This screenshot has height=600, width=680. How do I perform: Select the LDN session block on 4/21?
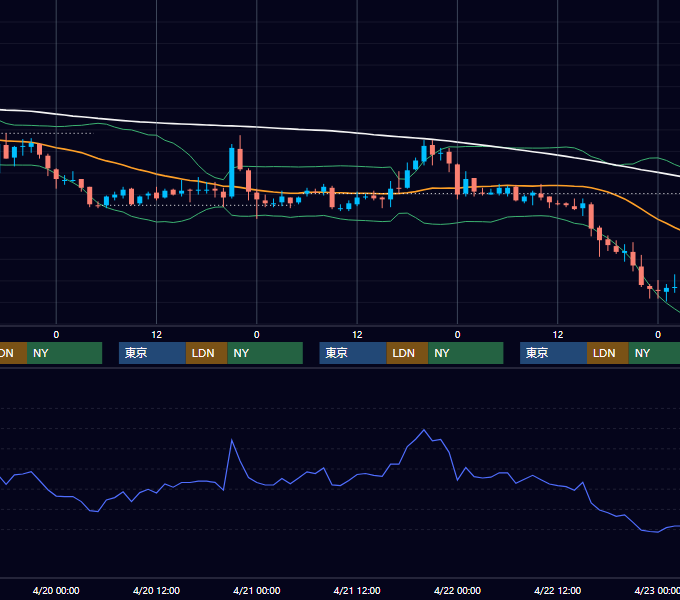coord(407,353)
